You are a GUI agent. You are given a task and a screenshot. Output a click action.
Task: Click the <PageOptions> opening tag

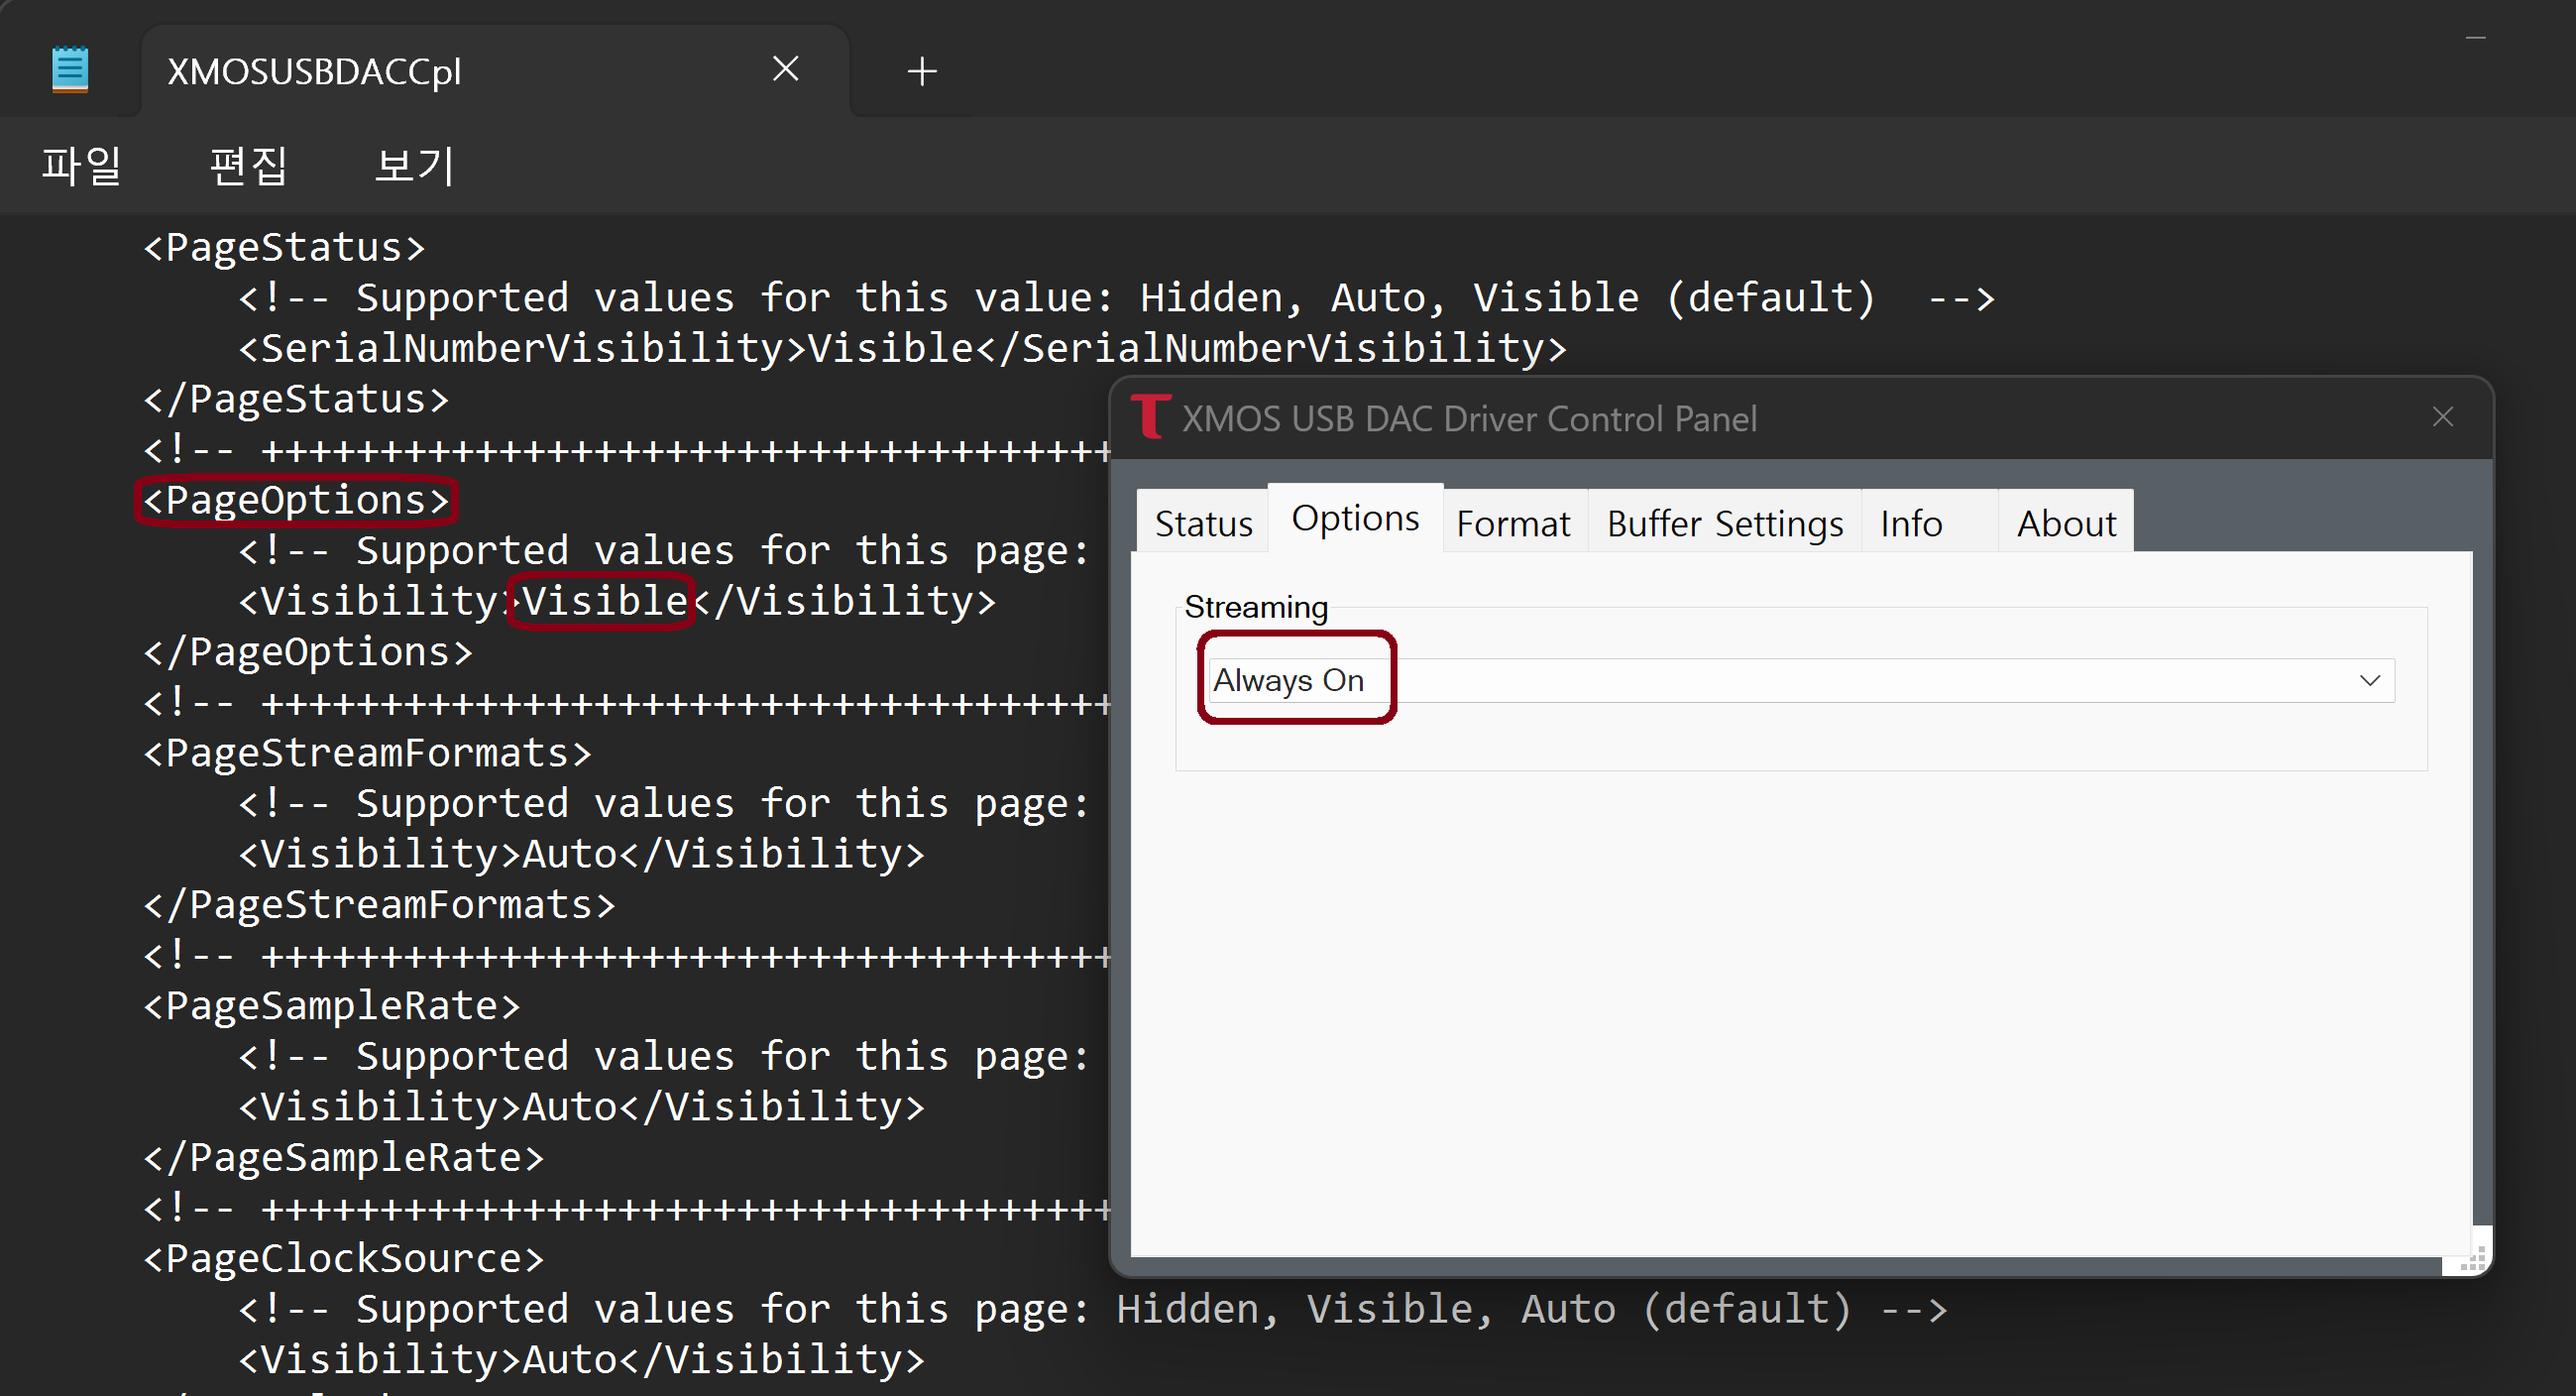[296, 499]
